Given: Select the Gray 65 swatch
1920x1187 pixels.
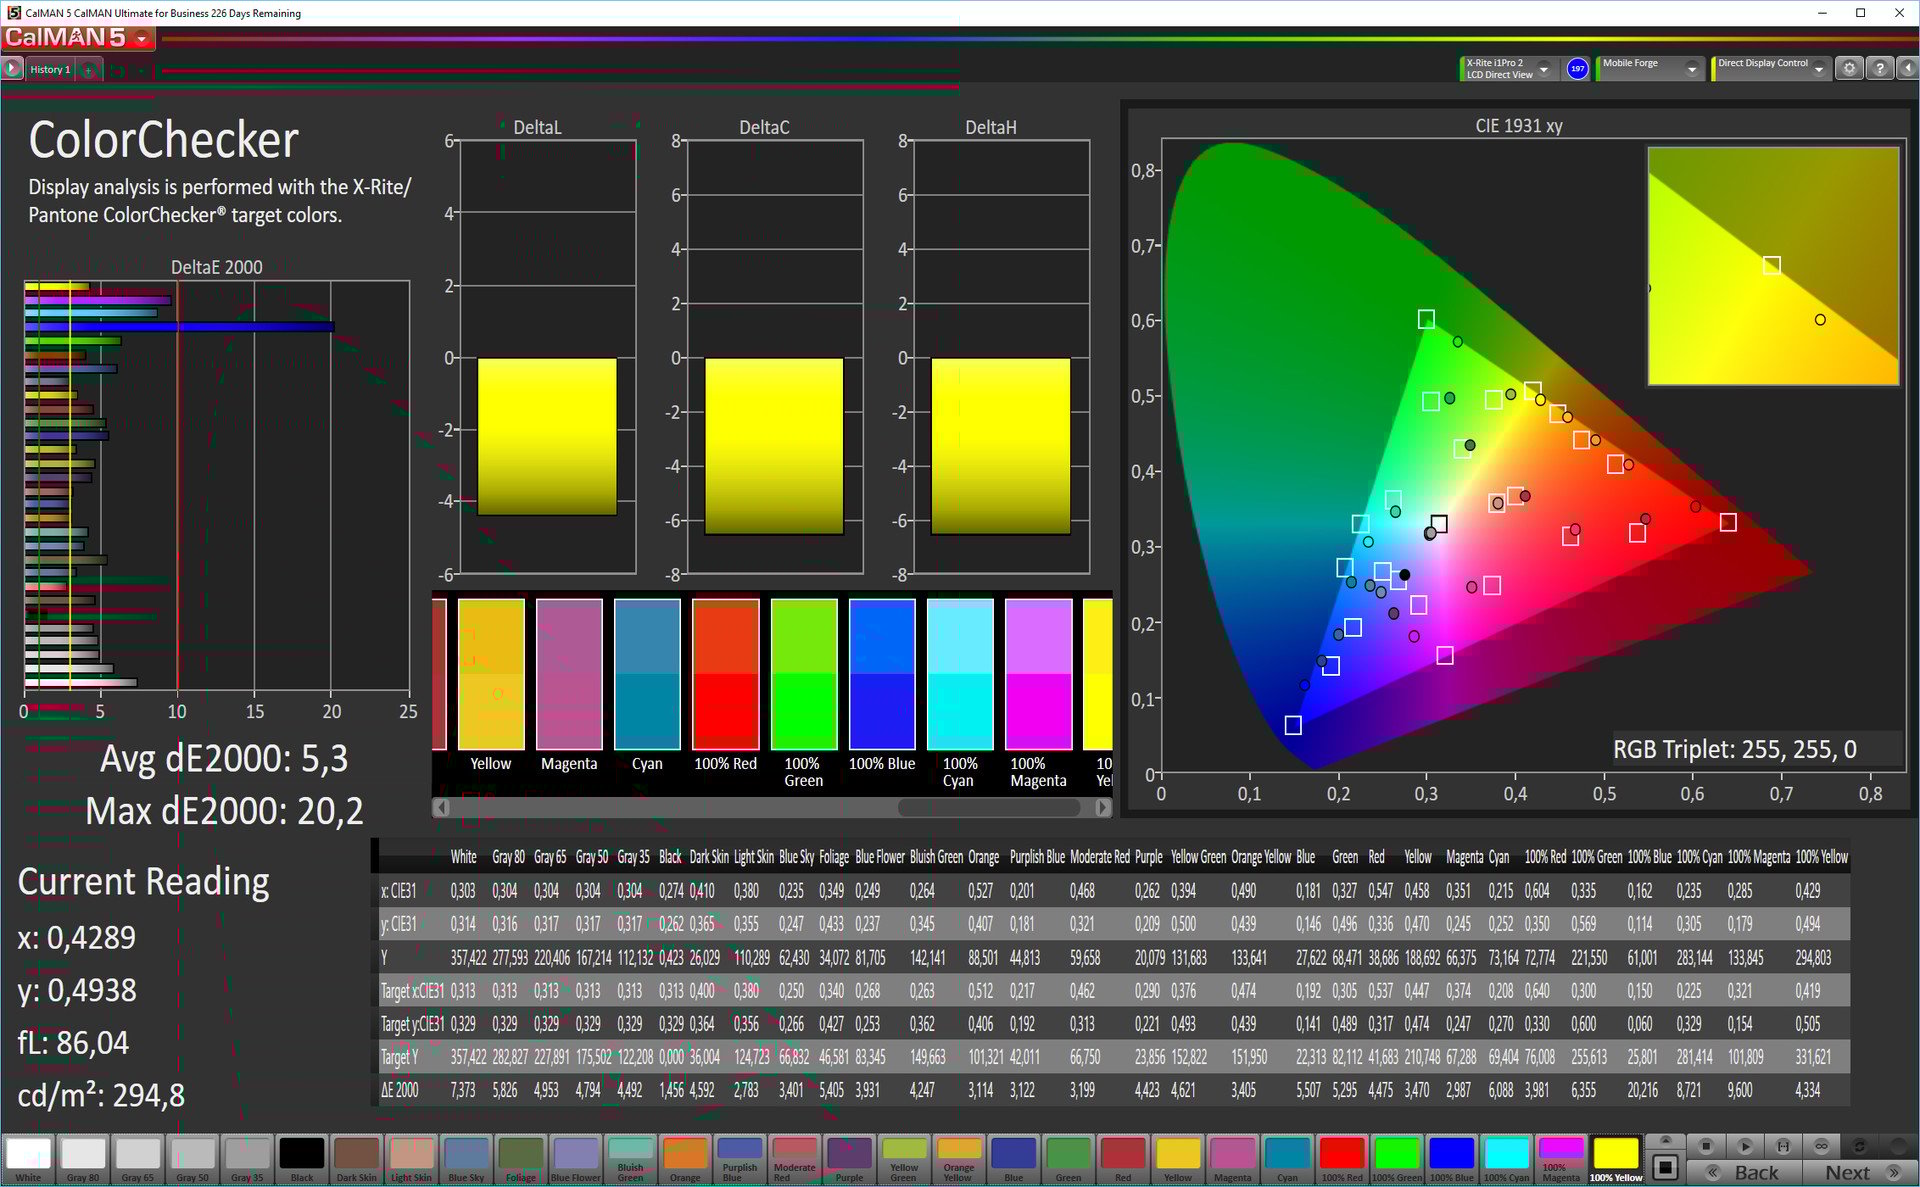Looking at the screenshot, I should pos(138,1160).
